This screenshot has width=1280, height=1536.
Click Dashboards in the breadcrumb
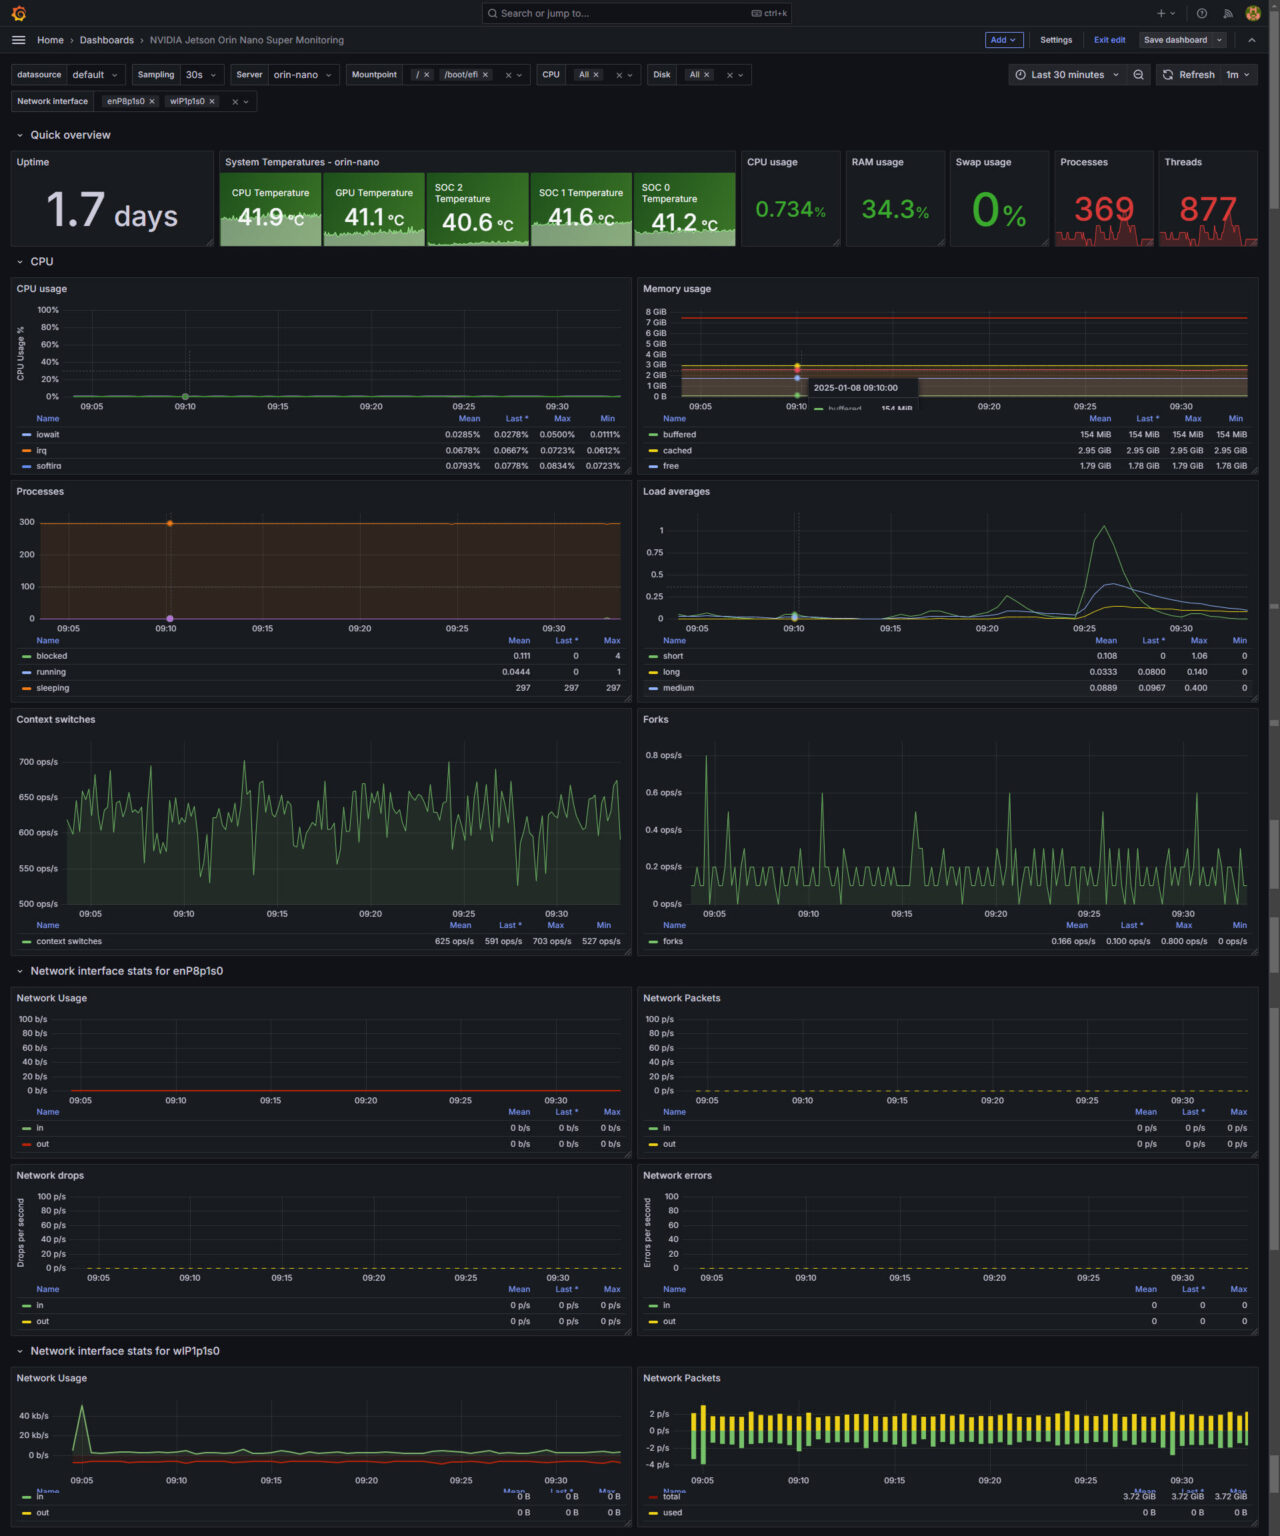click(106, 40)
